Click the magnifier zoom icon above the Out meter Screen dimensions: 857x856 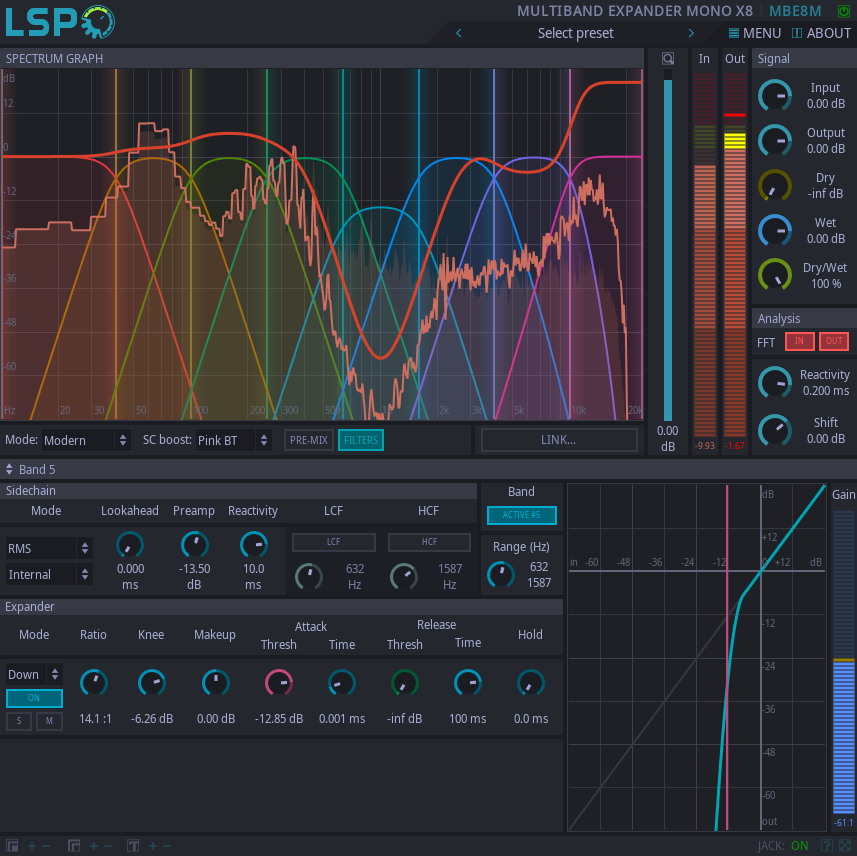(668, 58)
